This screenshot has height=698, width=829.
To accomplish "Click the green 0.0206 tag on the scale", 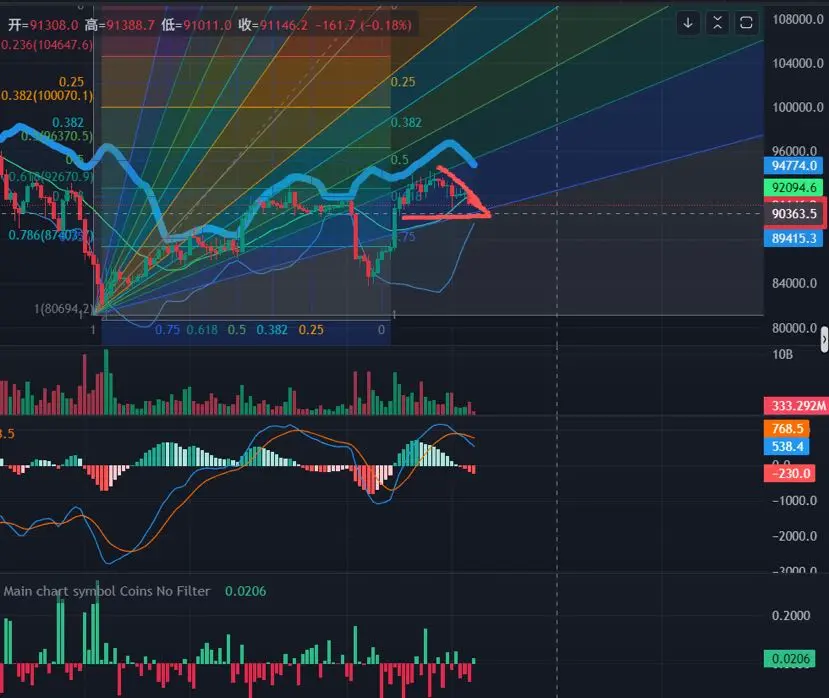I will point(789,658).
